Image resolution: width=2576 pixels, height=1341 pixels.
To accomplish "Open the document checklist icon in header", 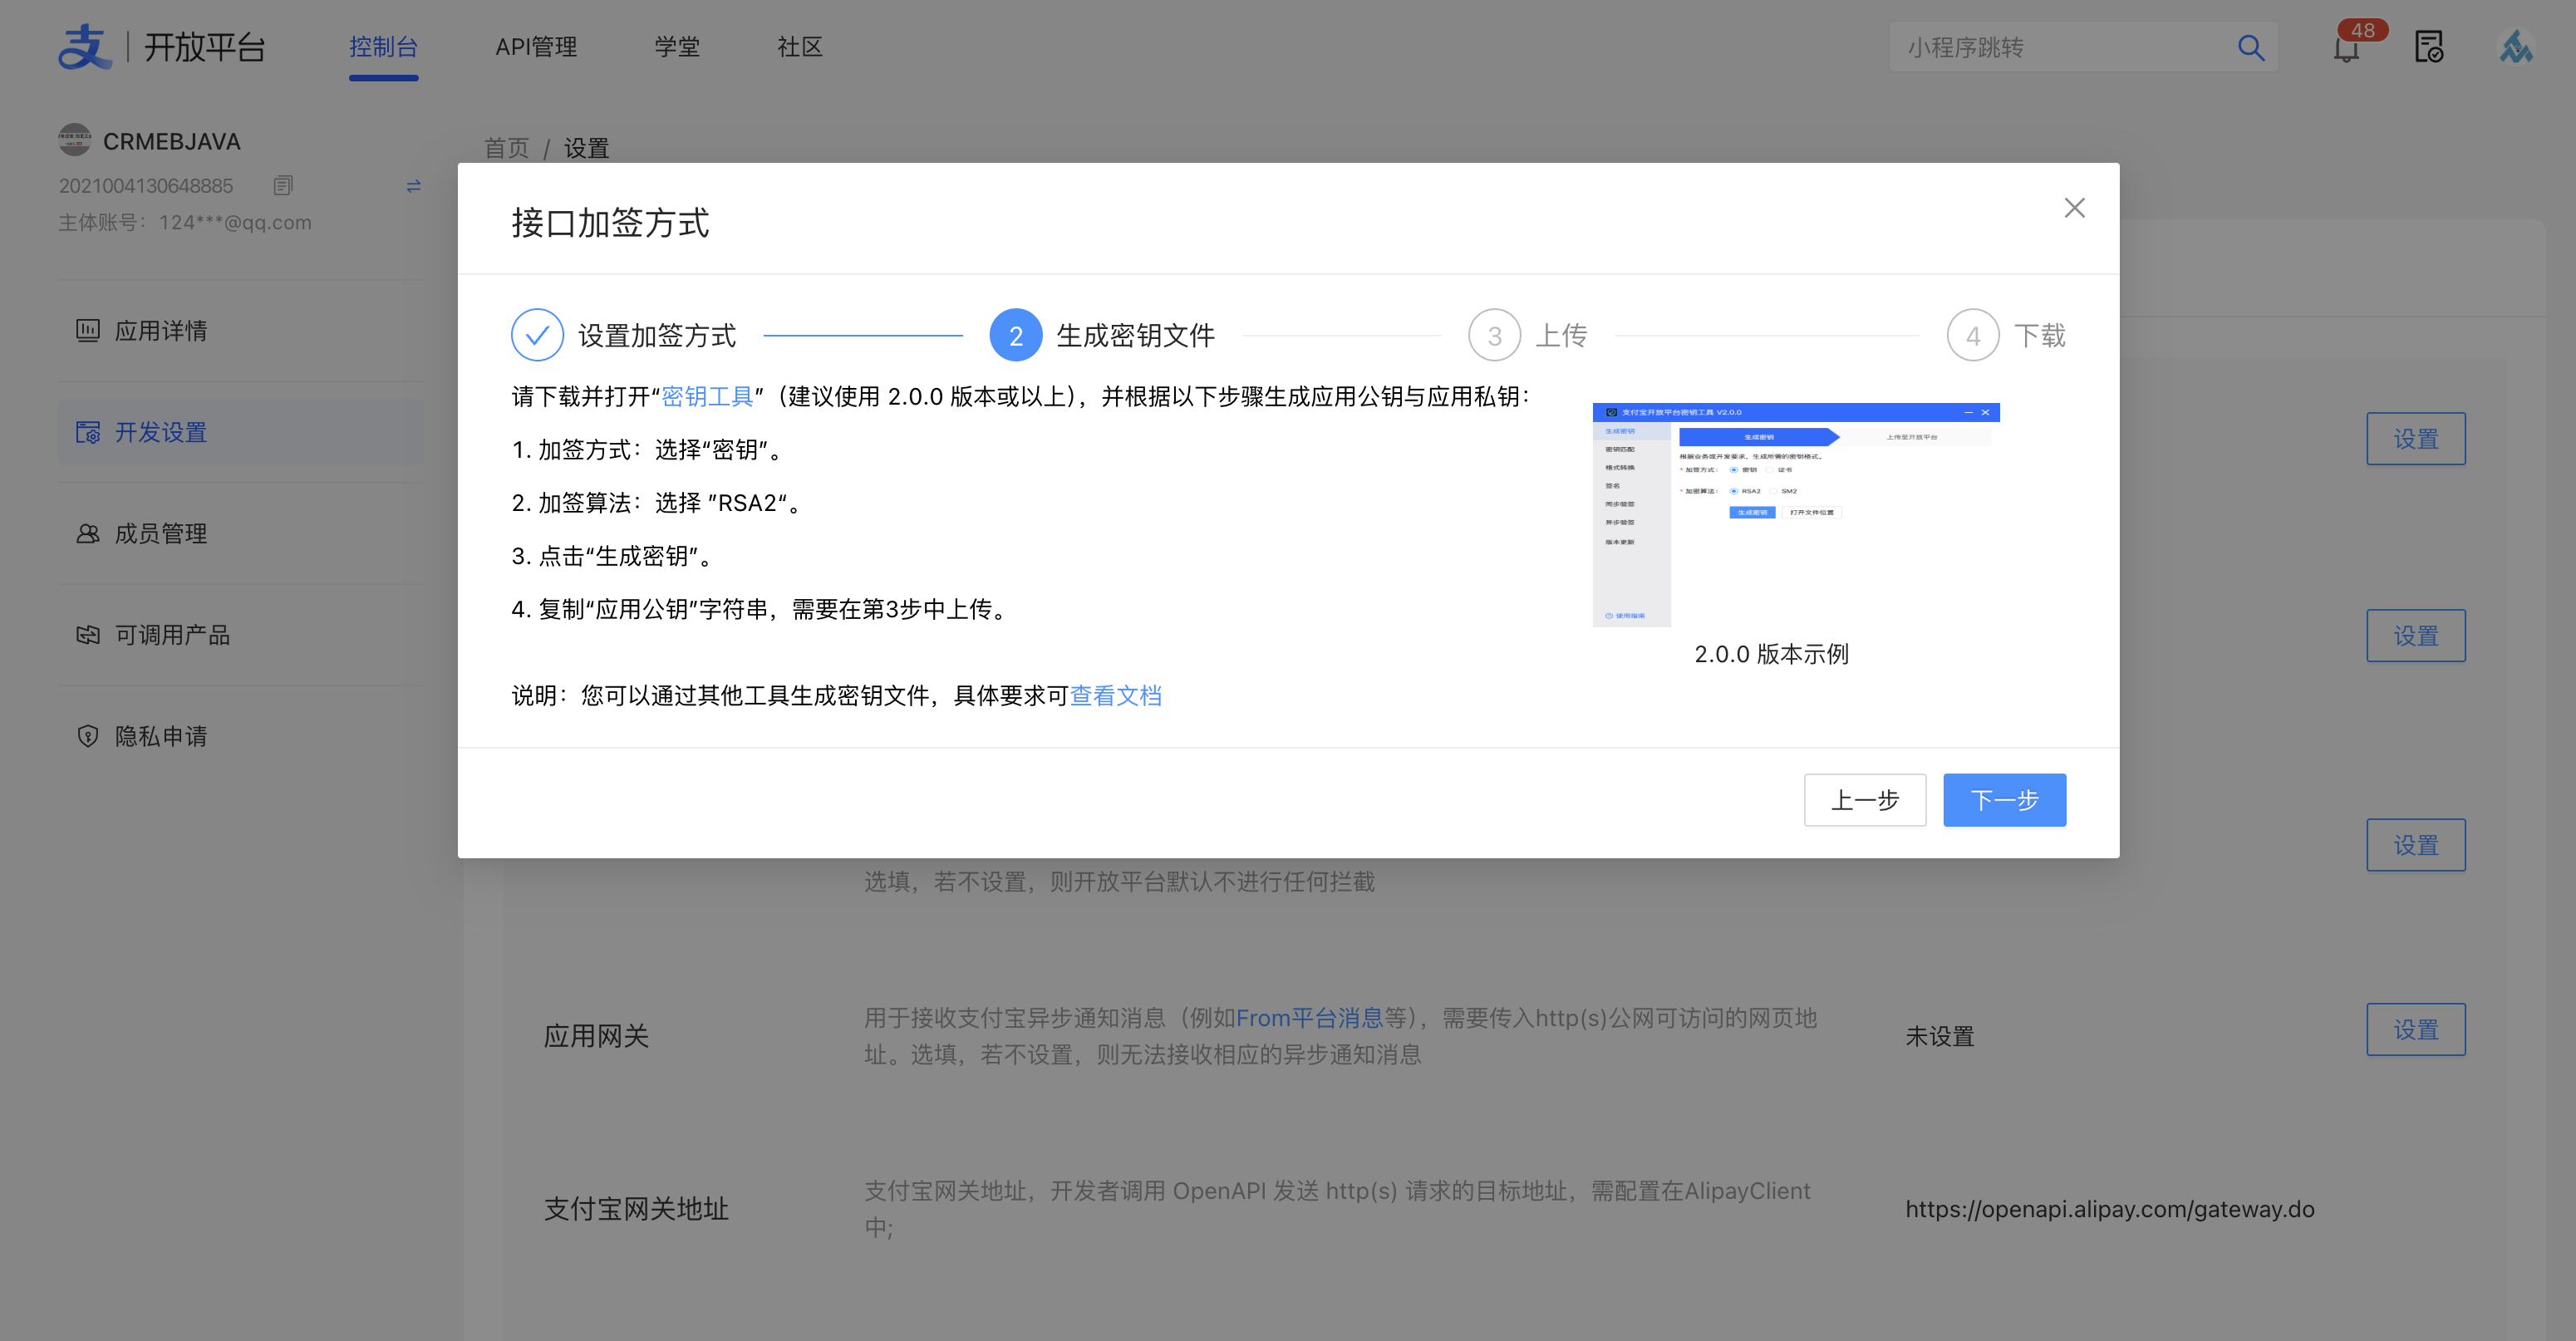I will point(2428,47).
